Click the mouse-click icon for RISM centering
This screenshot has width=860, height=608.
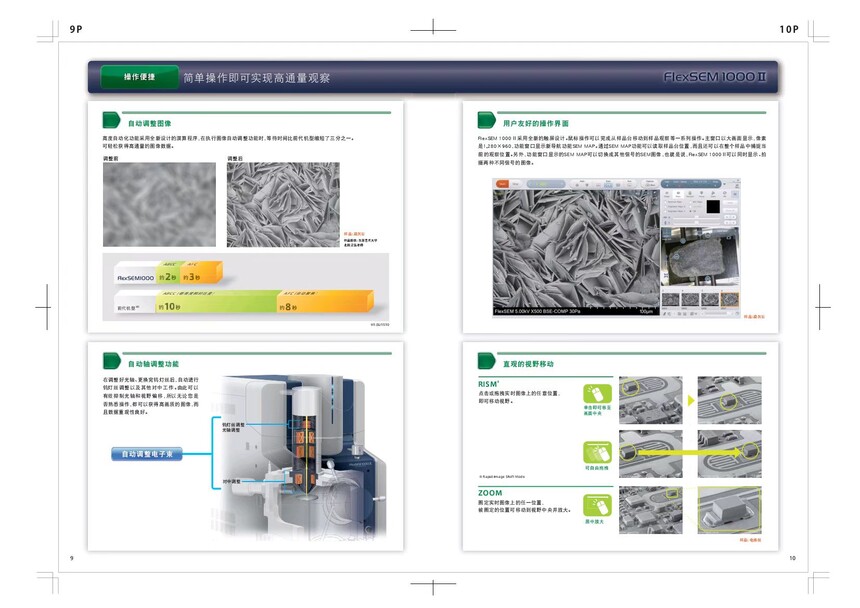pos(597,394)
